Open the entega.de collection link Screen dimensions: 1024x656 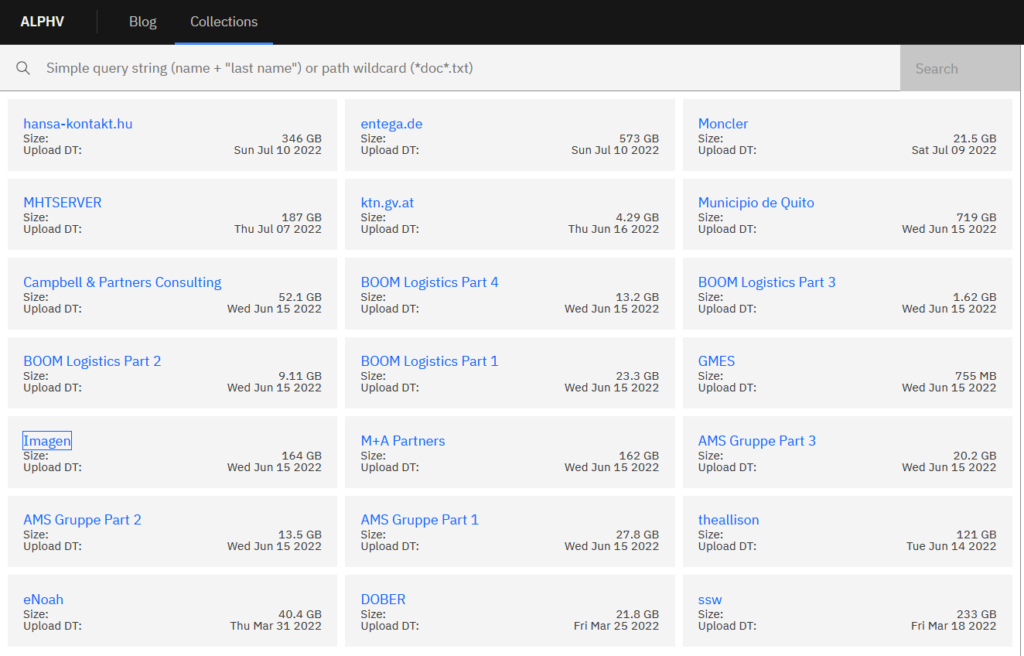391,124
